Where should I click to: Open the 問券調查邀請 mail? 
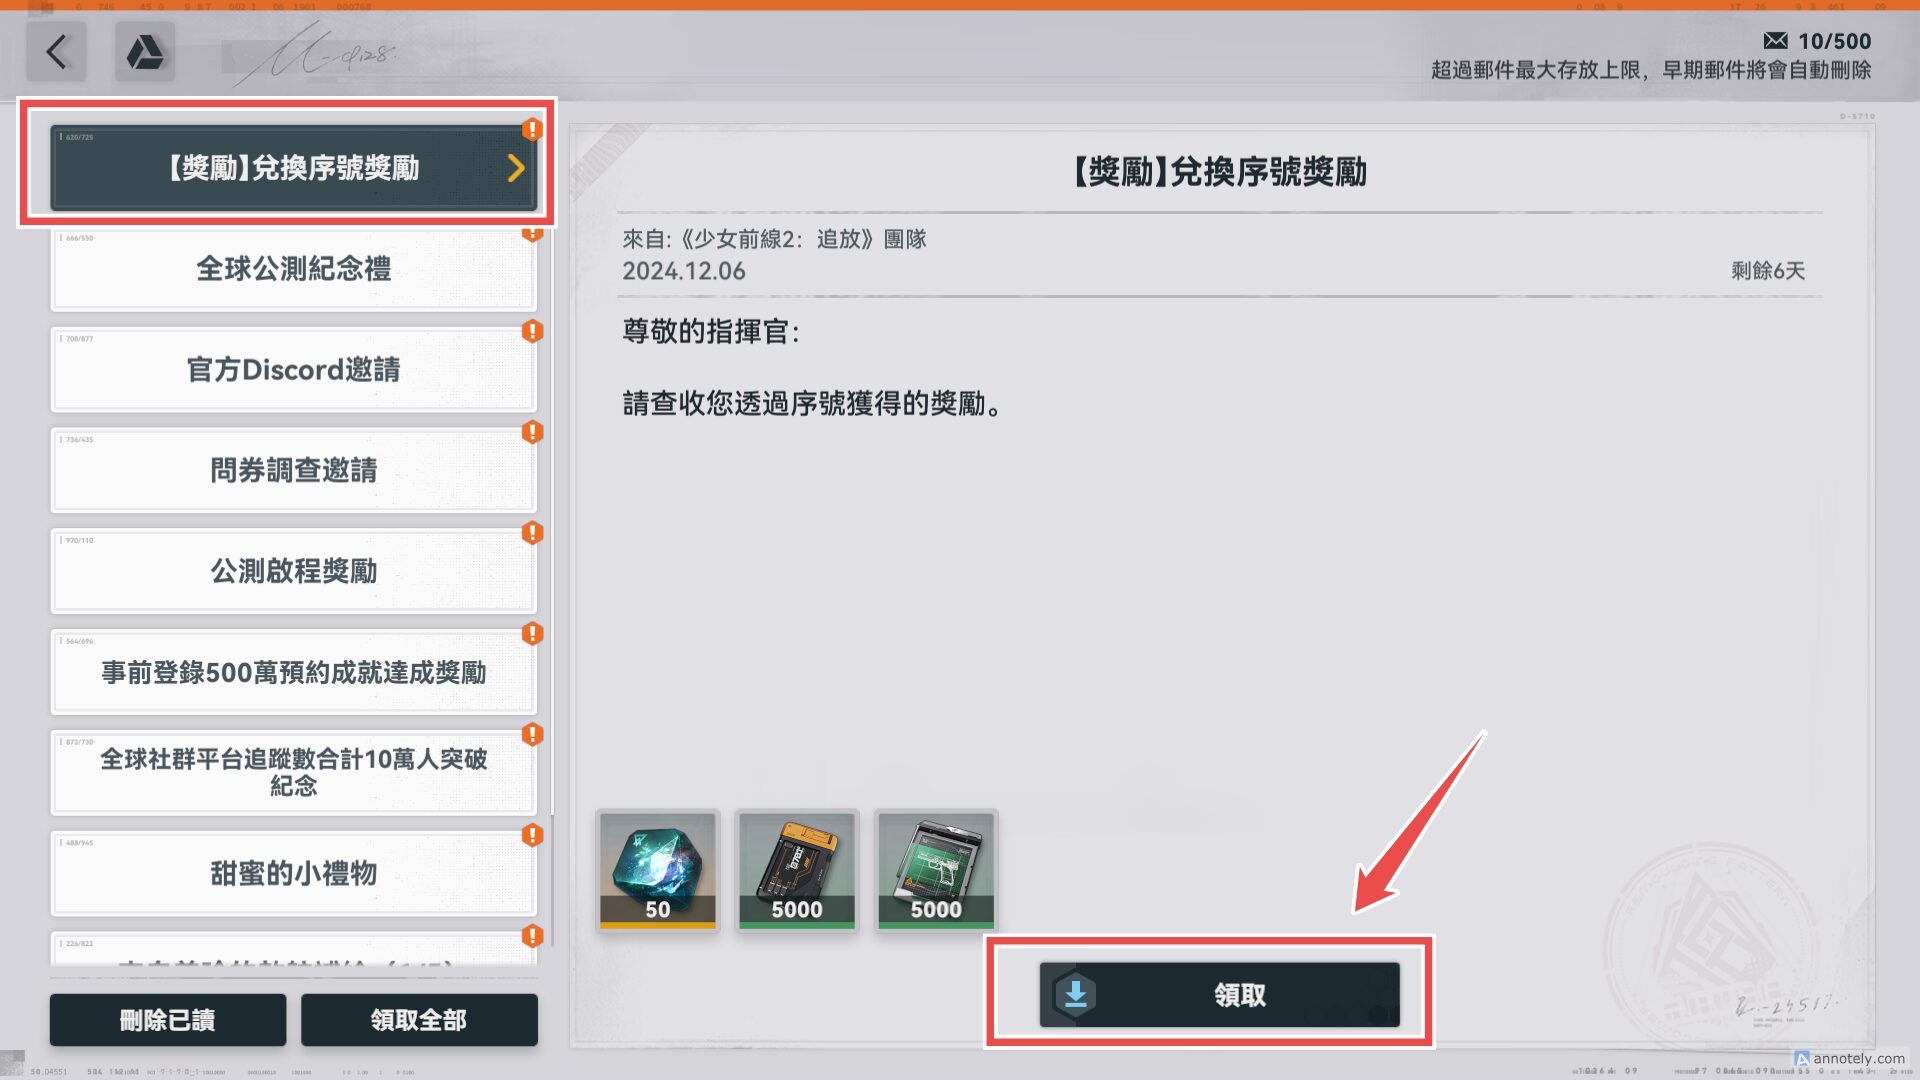point(294,471)
